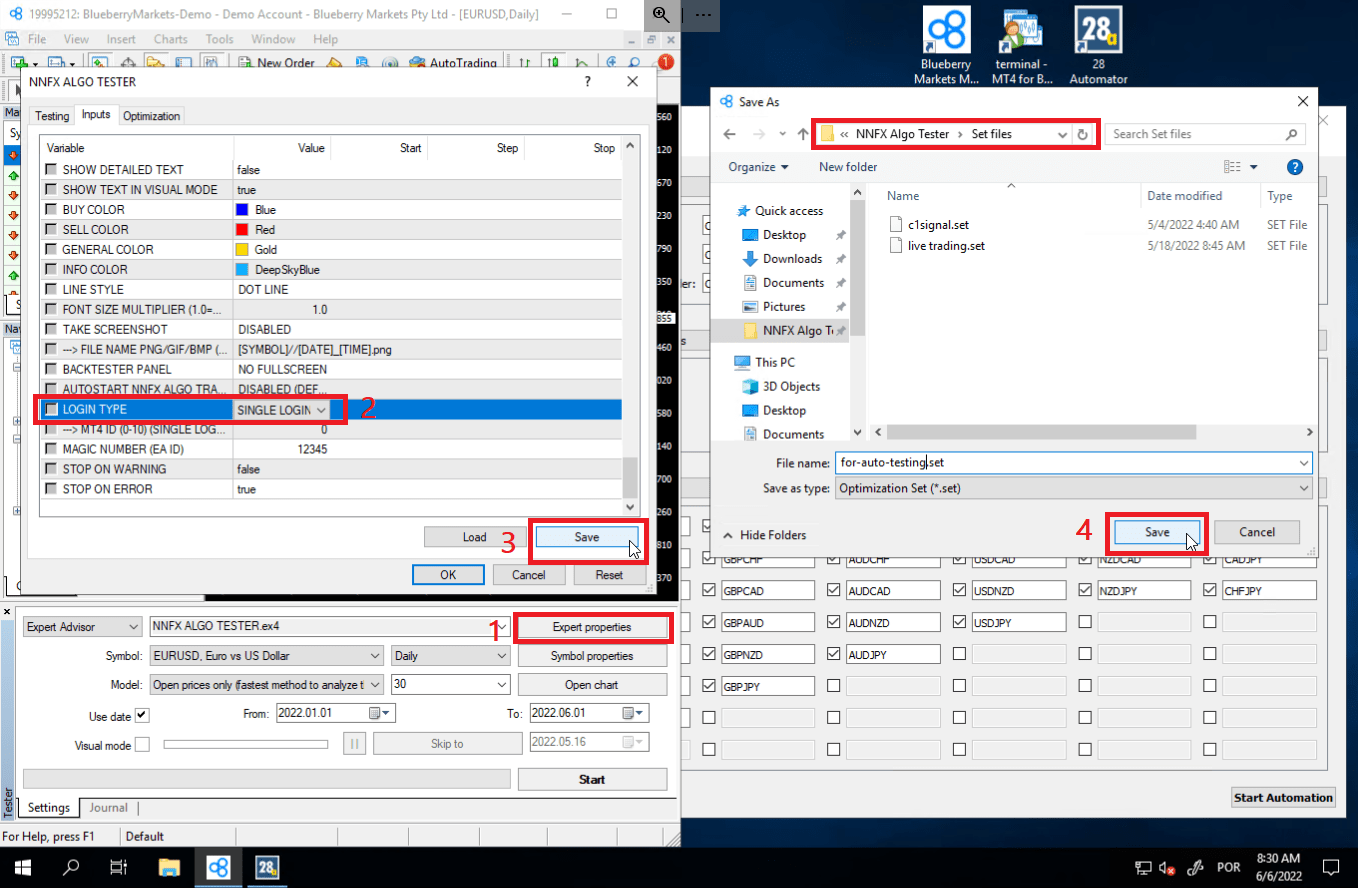
Task: Enable Visual mode checkbox
Action: point(142,744)
